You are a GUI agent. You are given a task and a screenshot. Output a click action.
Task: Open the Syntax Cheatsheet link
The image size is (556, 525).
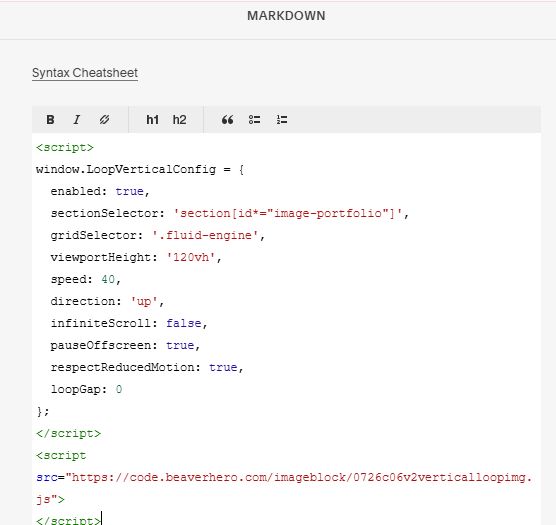85,73
